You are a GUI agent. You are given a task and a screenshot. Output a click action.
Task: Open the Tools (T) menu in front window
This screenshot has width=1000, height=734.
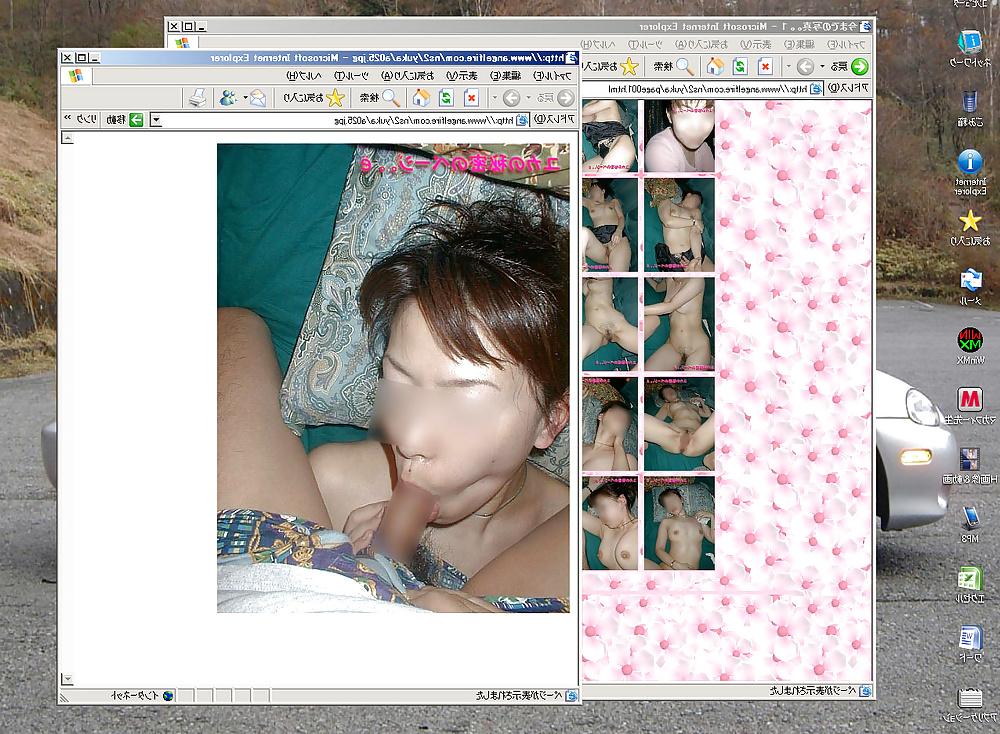[x=351, y=76]
